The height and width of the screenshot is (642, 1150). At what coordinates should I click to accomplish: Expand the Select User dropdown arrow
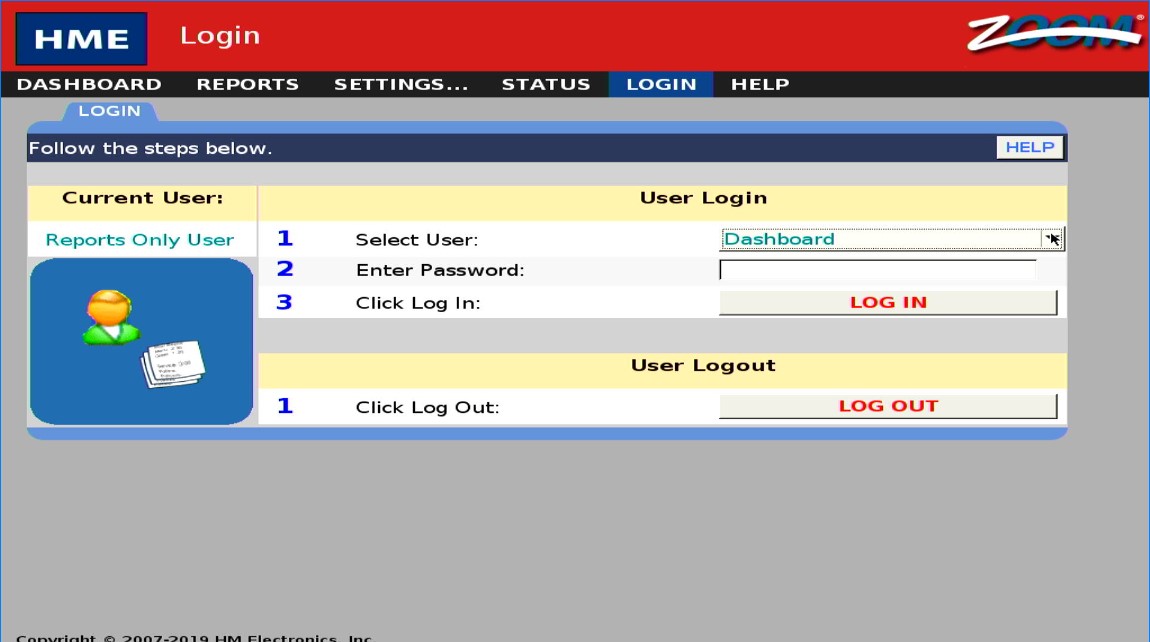pos(1052,239)
